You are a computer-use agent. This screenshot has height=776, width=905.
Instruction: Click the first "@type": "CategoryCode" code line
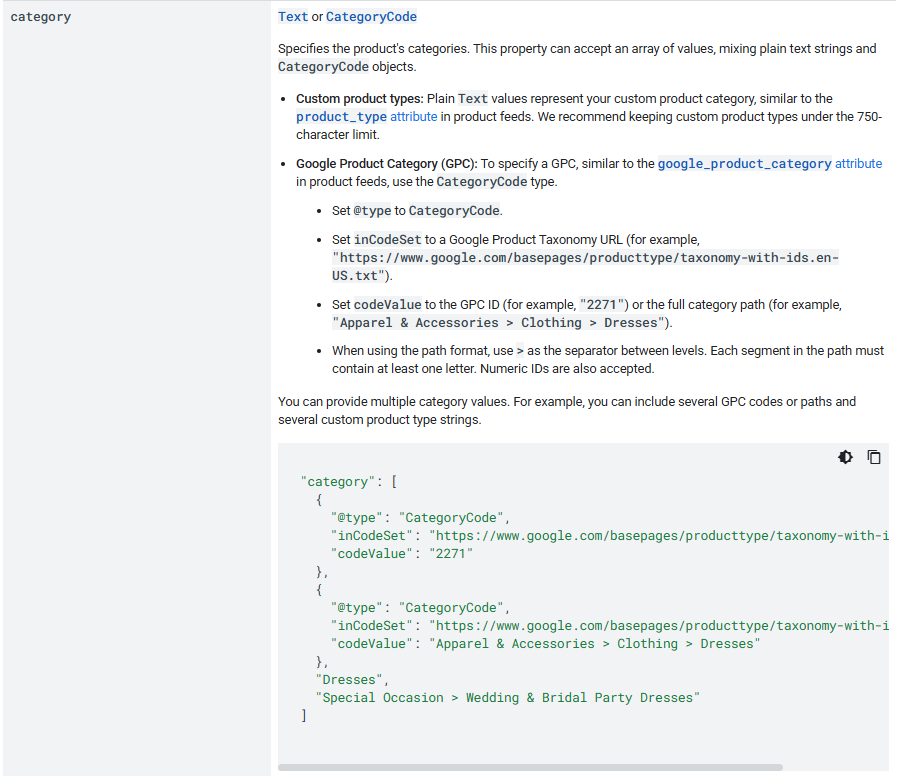click(421, 518)
